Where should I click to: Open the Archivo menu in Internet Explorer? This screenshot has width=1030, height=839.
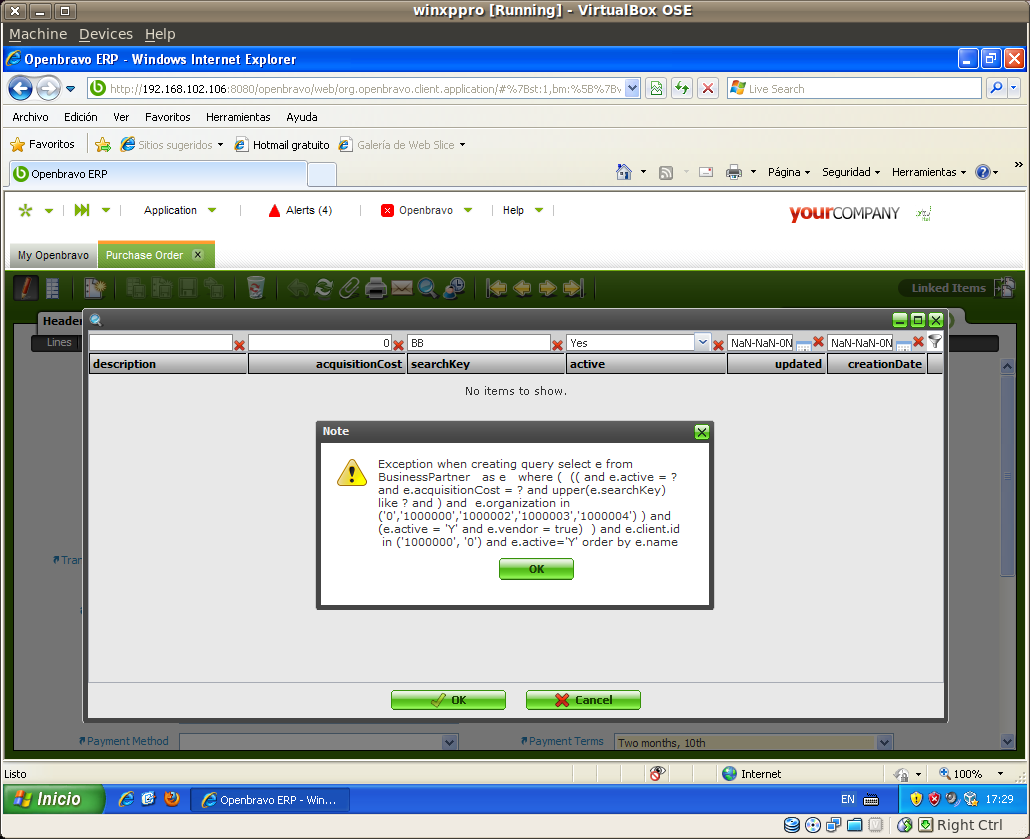click(x=30, y=117)
